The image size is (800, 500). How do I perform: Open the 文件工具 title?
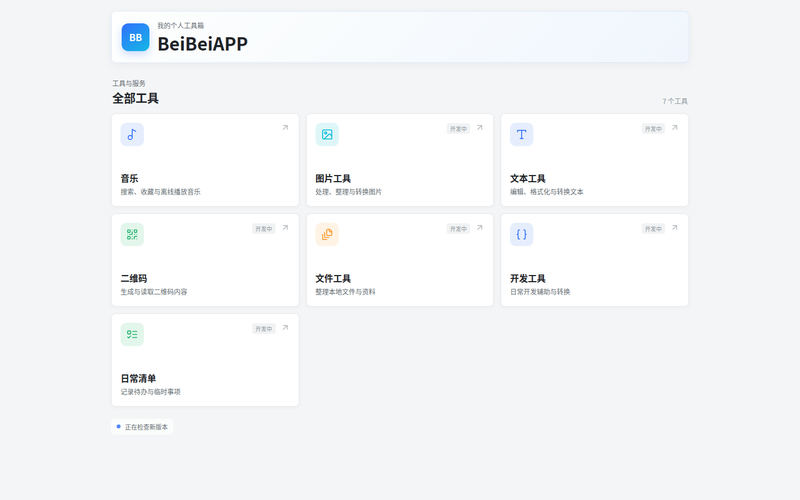[x=333, y=279]
